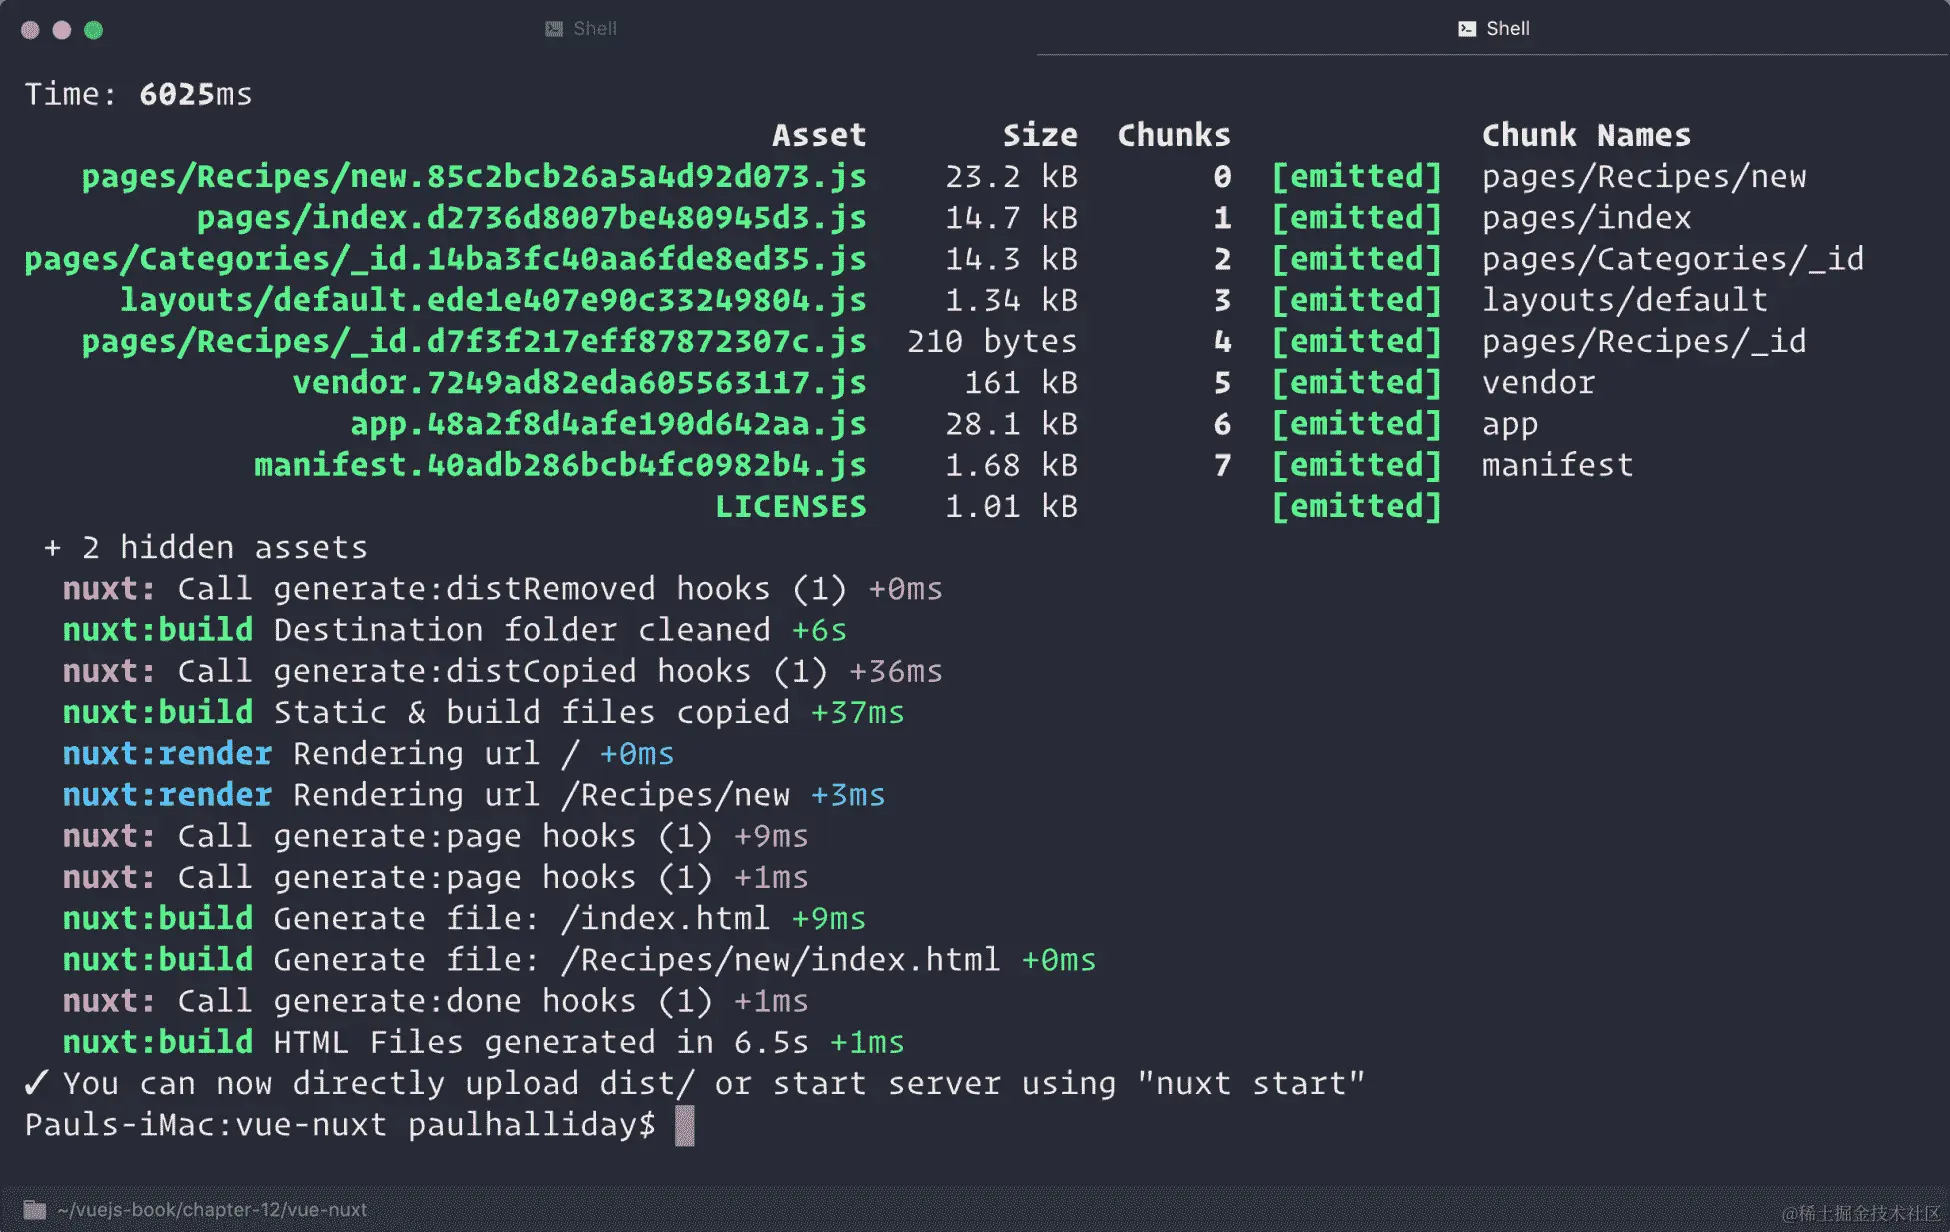This screenshot has width=1950, height=1232.
Task: Click the pages/index.d2736d8007be480945d3.js asset
Action: (531, 218)
